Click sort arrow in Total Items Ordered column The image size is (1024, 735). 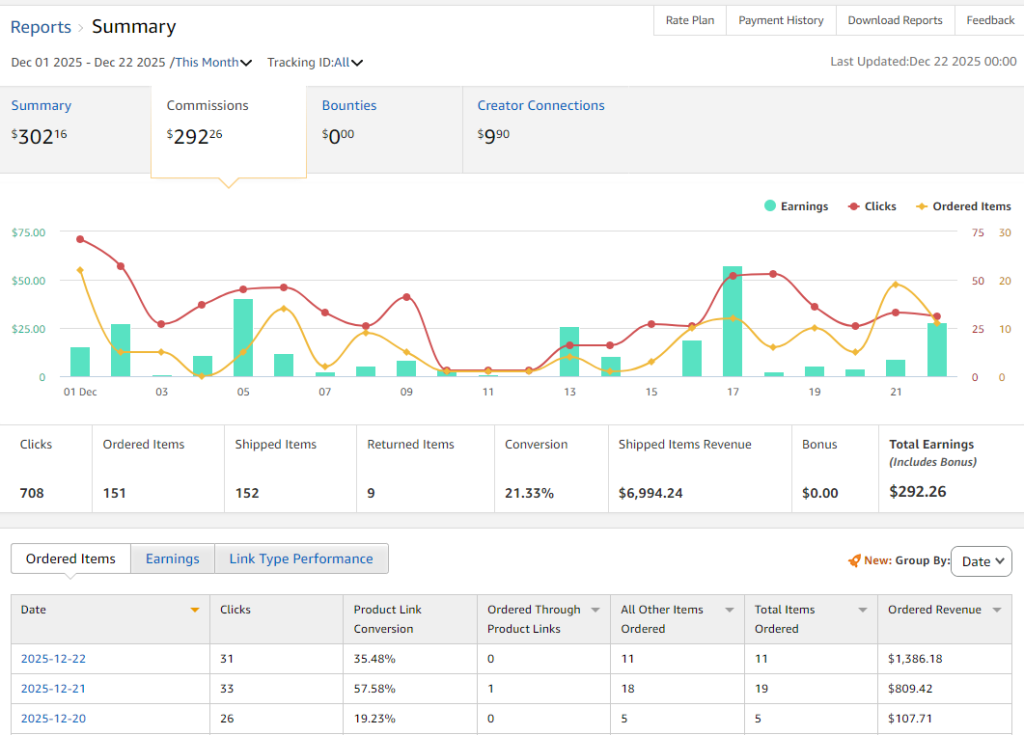tap(862, 610)
